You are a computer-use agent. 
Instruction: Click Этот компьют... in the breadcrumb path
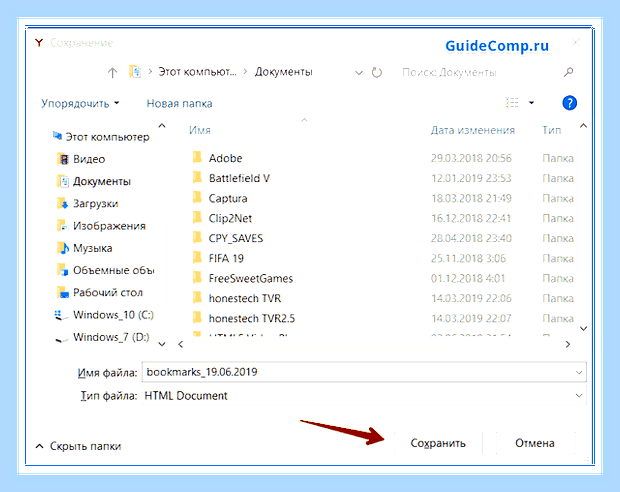click(x=197, y=72)
